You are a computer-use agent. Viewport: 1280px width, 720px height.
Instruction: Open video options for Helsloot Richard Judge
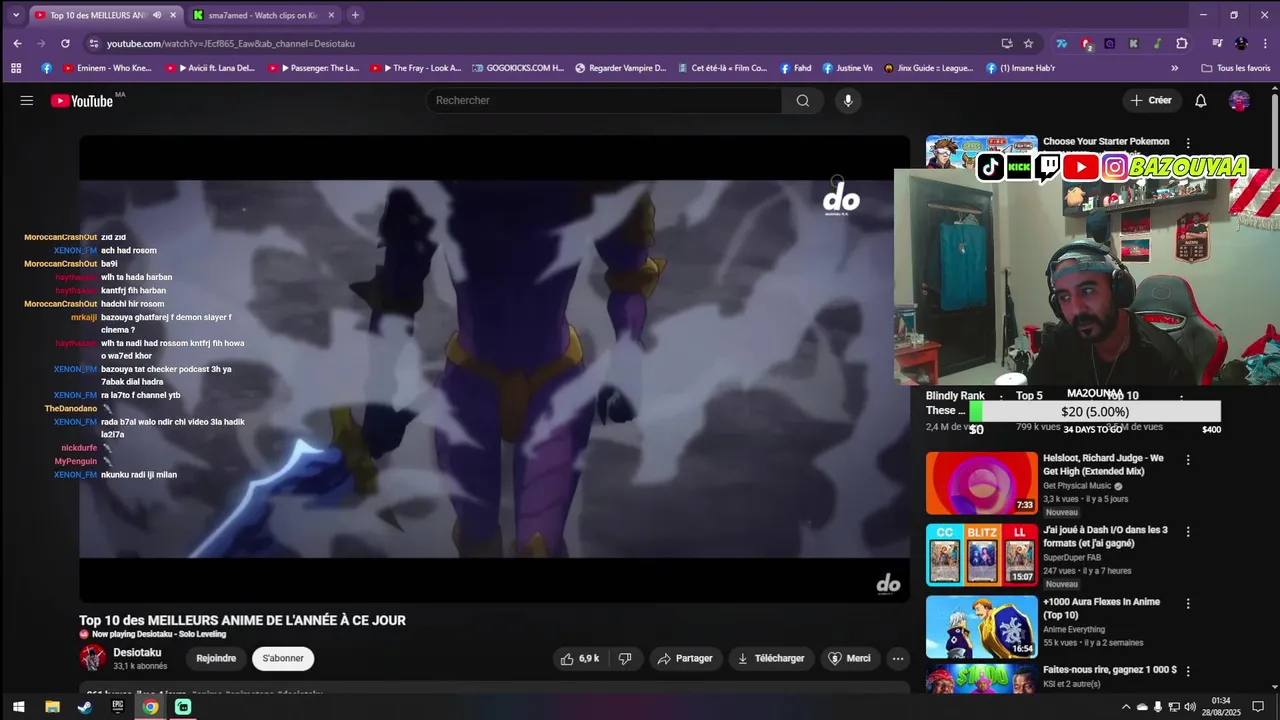point(1188,460)
